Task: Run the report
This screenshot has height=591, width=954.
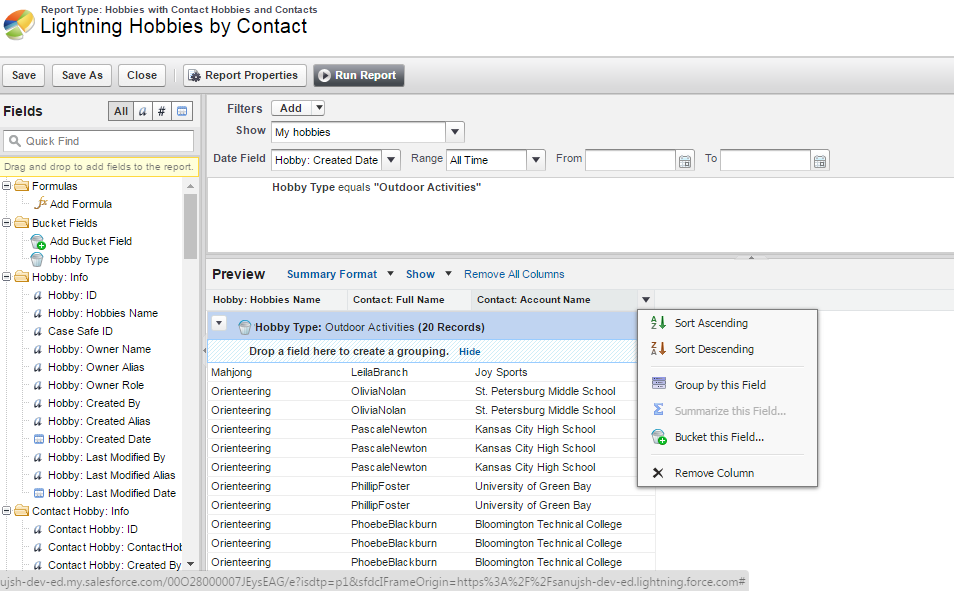Action: tap(358, 75)
